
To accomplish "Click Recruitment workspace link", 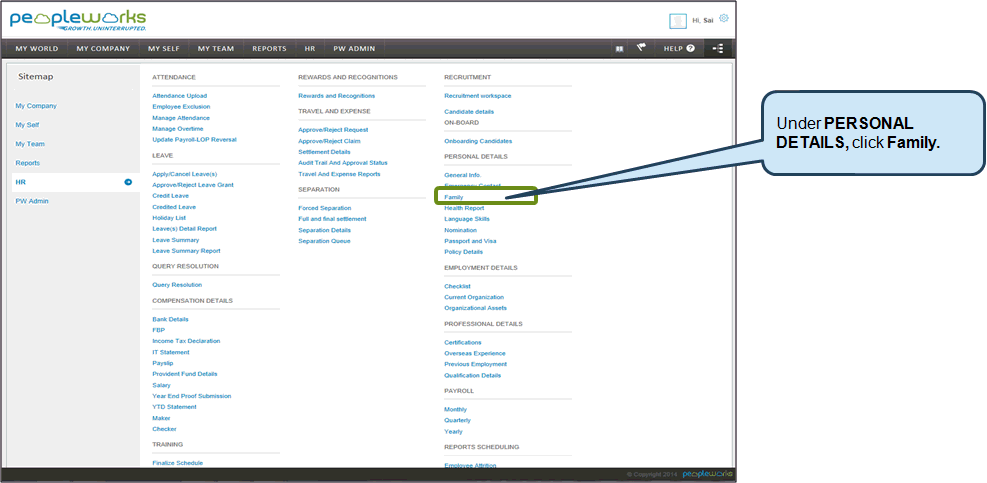I will [x=477, y=96].
